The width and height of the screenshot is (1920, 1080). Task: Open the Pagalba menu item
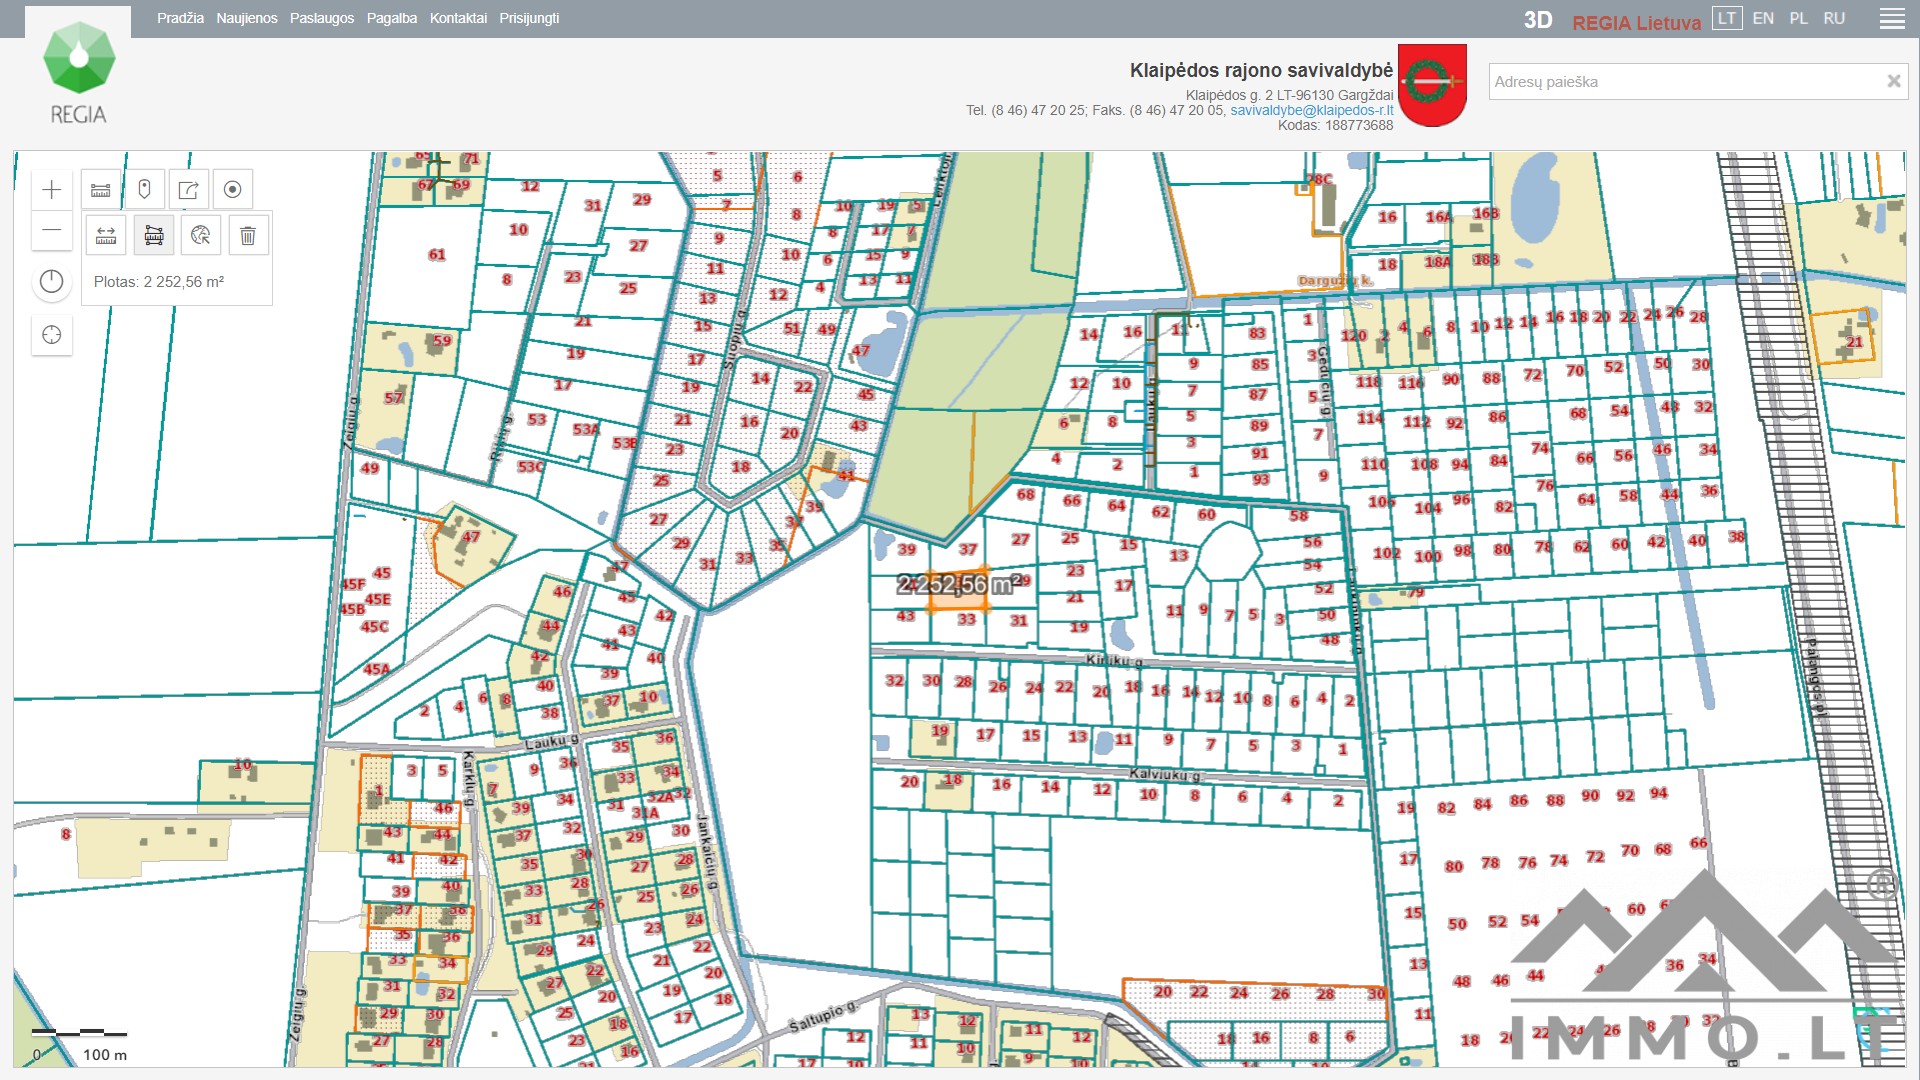pyautogui.click(x=392, y=18)
